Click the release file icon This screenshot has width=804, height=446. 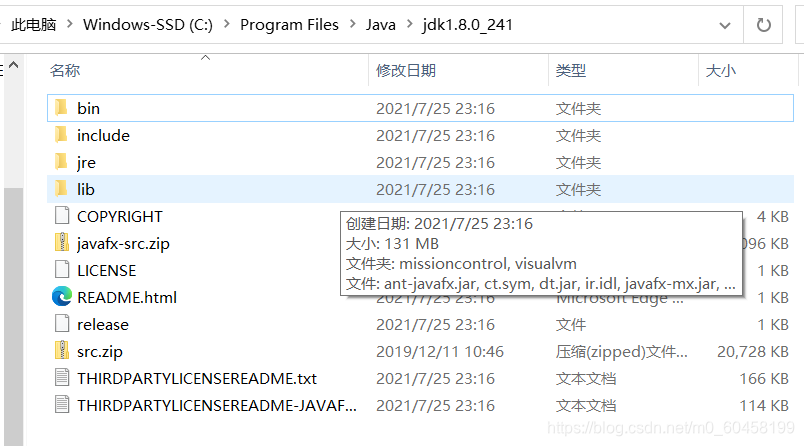62,324
